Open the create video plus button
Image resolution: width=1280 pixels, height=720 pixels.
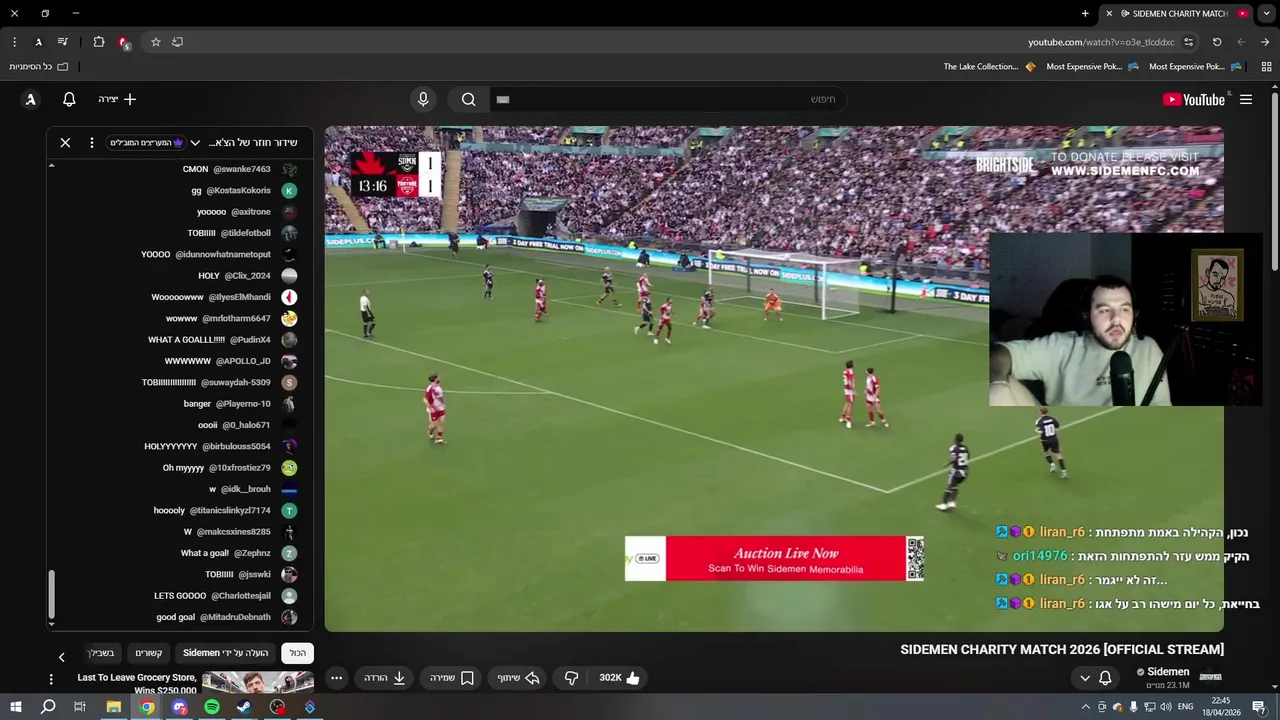coord(117,99)
